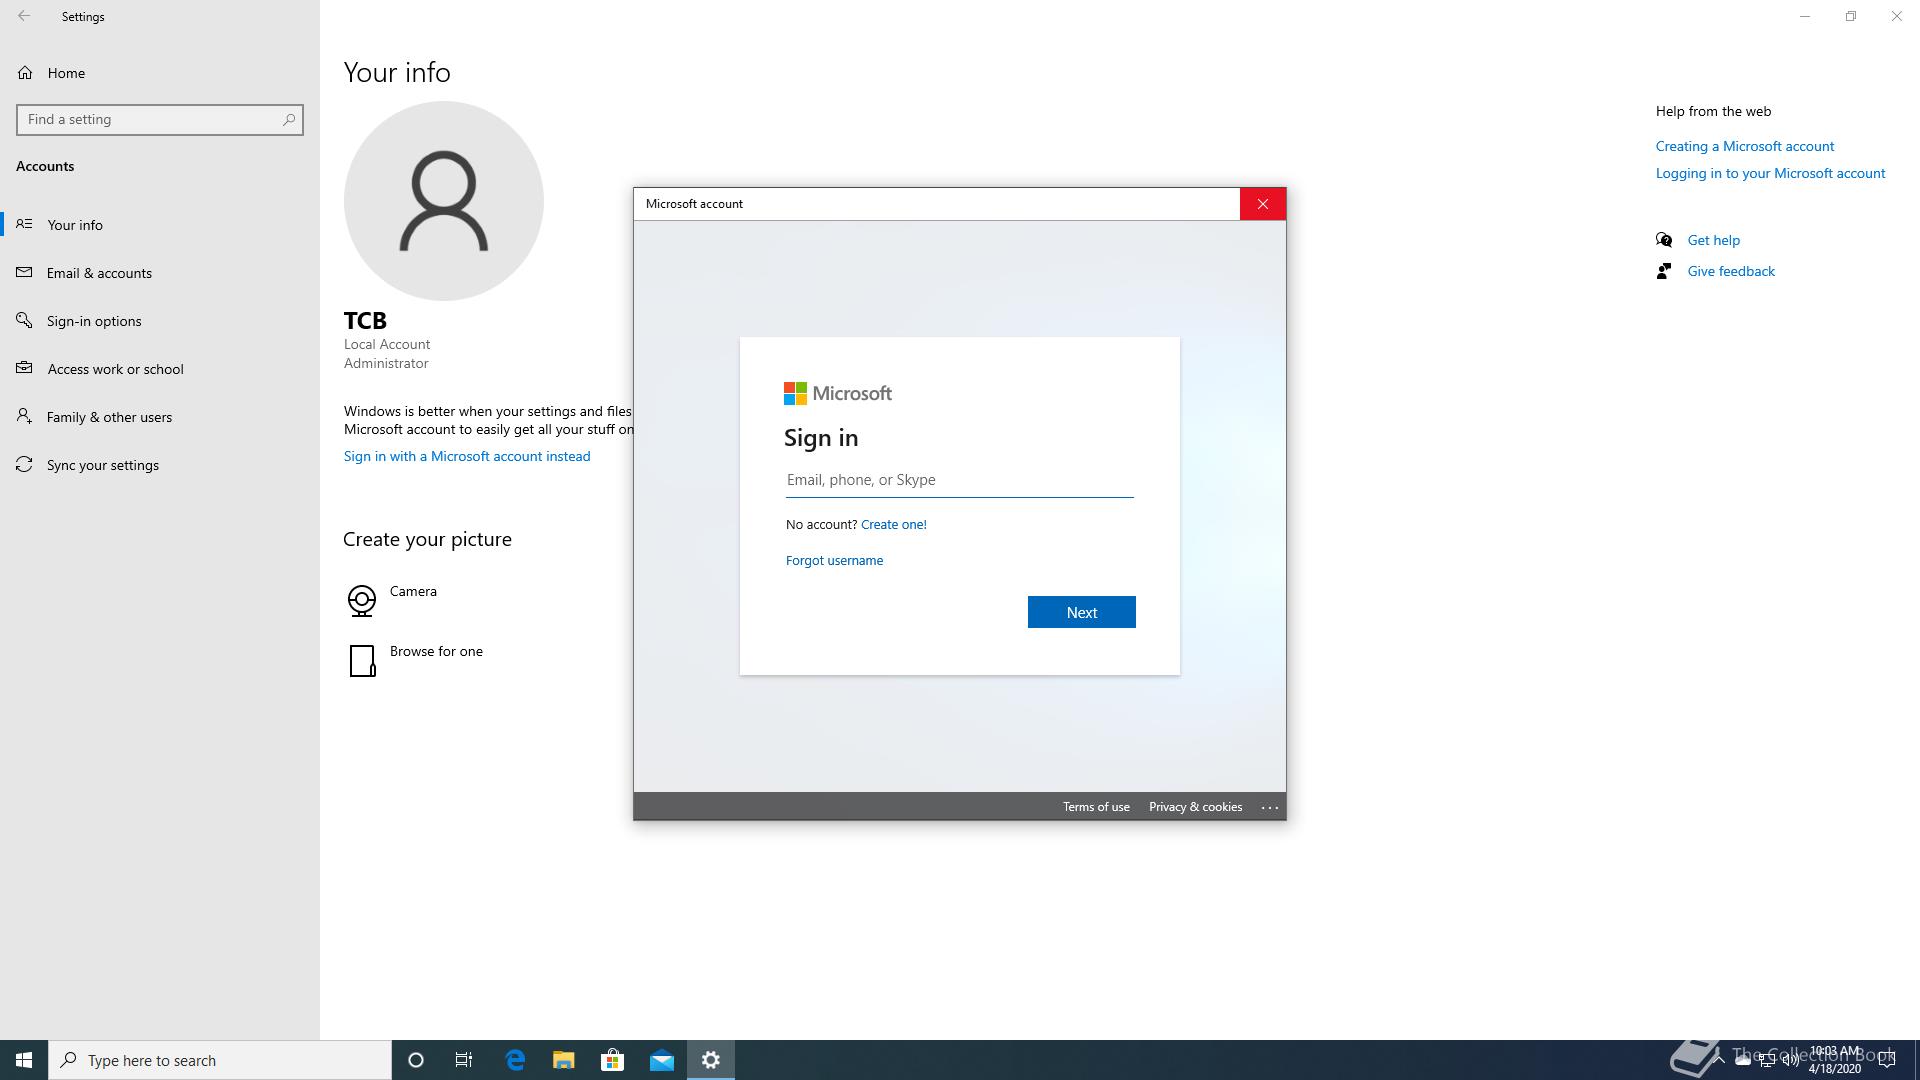Focus the Find a setting search box
Viewport: 1920px width, 1080px height.
coord(160,119)
